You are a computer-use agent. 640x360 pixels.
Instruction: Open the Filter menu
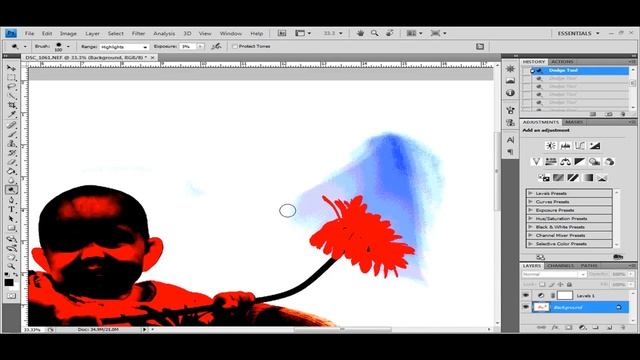pyautogui.click(x=138, y=33)
